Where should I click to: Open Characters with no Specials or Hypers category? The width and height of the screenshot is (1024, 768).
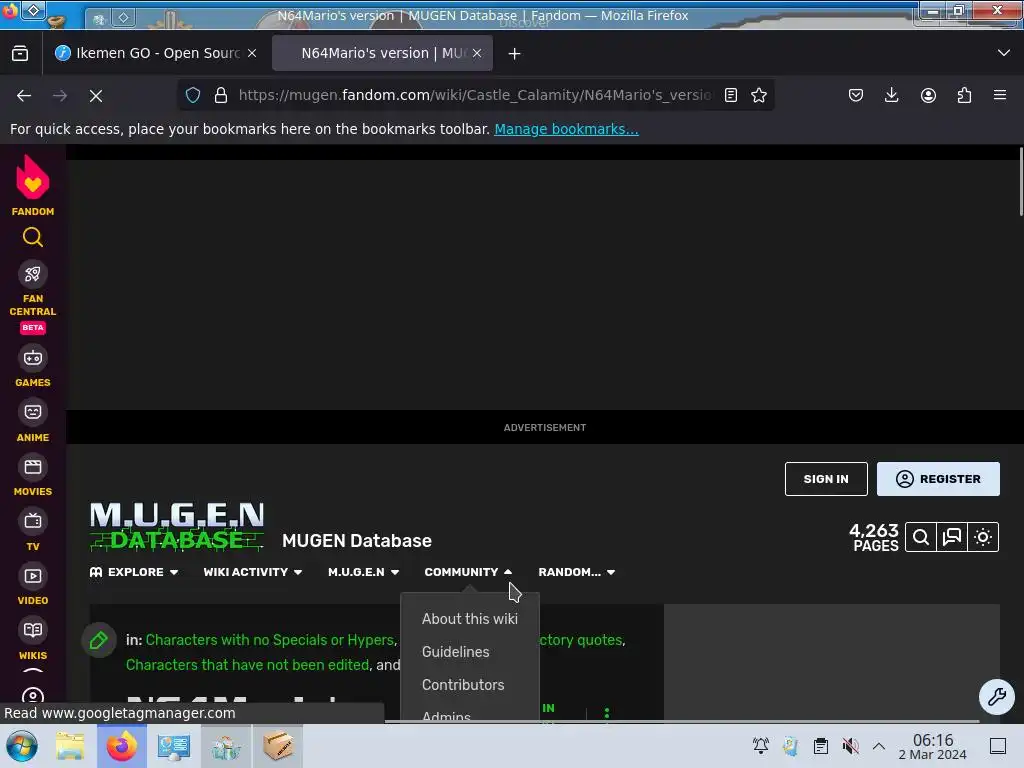coord(270,640)
